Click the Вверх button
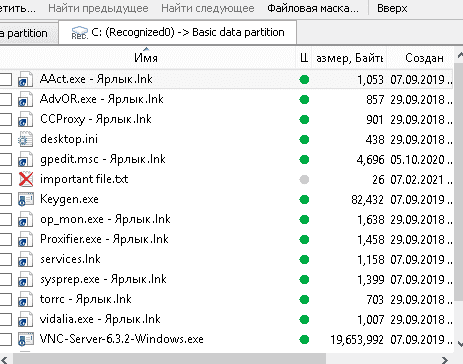This screenshot has height=364, width=463. click(x=392, y=8)
